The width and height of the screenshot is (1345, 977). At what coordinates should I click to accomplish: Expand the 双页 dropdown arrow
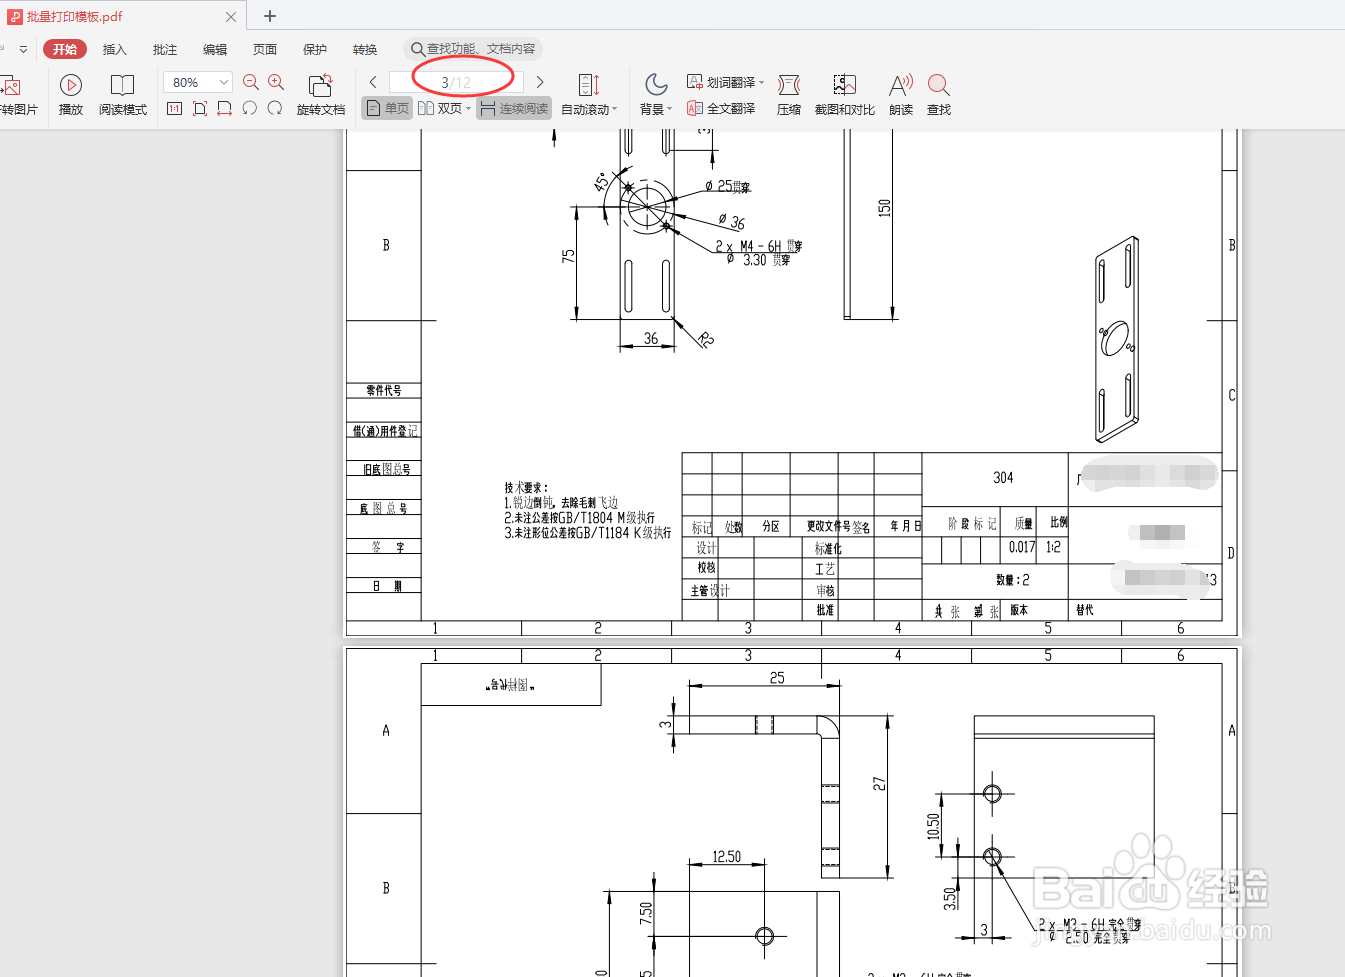point(468,109)
